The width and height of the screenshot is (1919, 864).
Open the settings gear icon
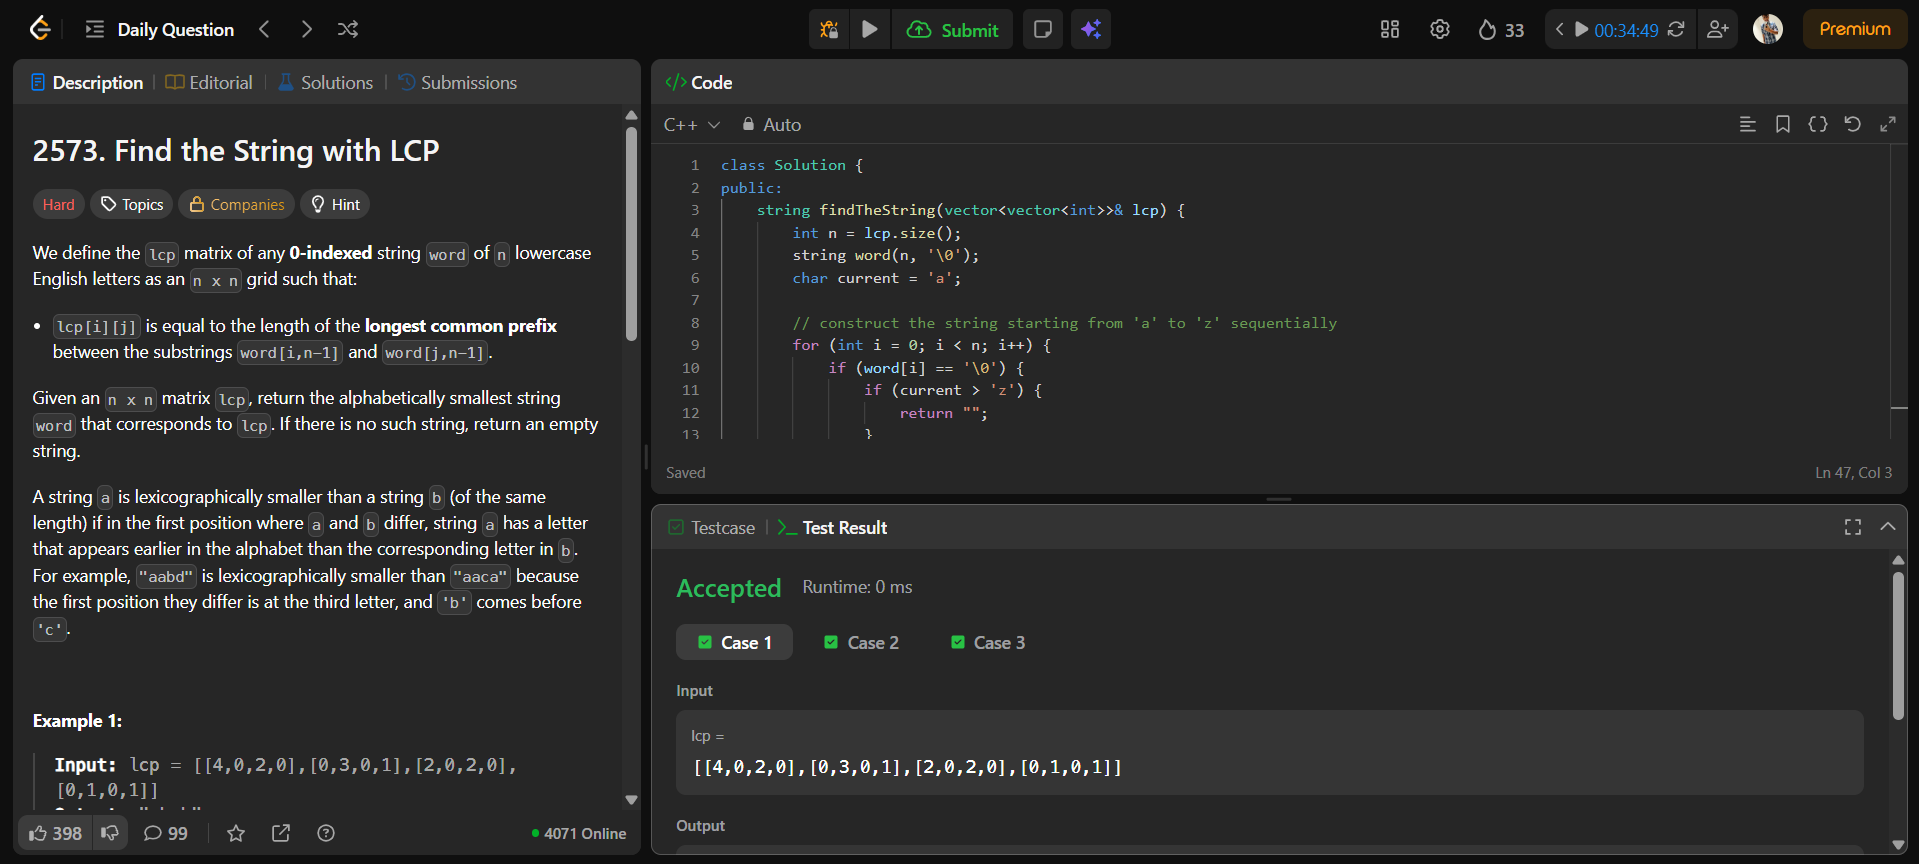click(1439, 30)
